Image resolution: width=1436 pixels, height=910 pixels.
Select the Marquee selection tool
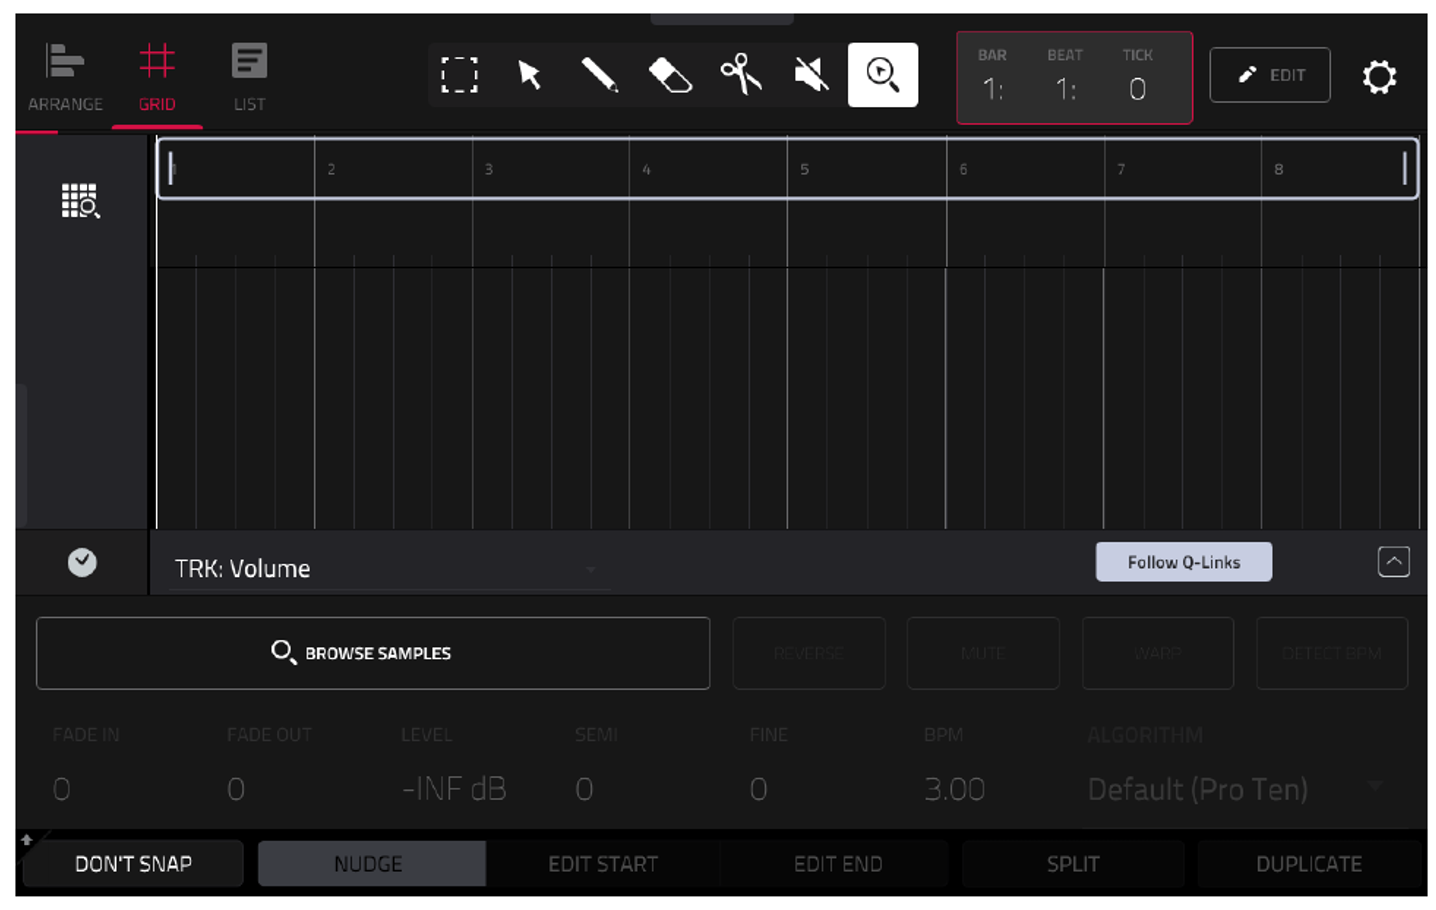(x=459, y=75)
